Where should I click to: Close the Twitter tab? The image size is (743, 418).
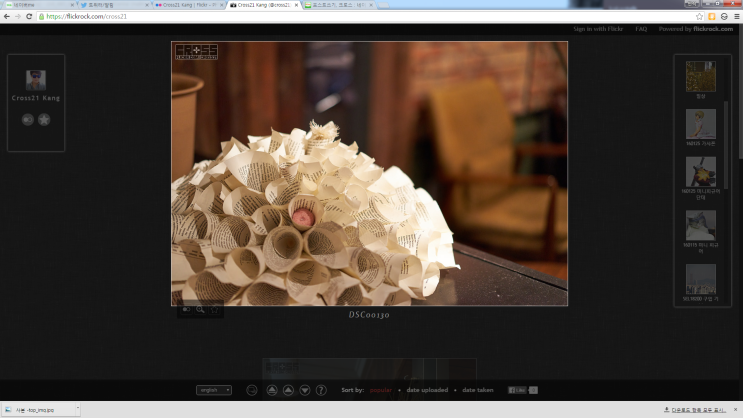pos(146,5)
